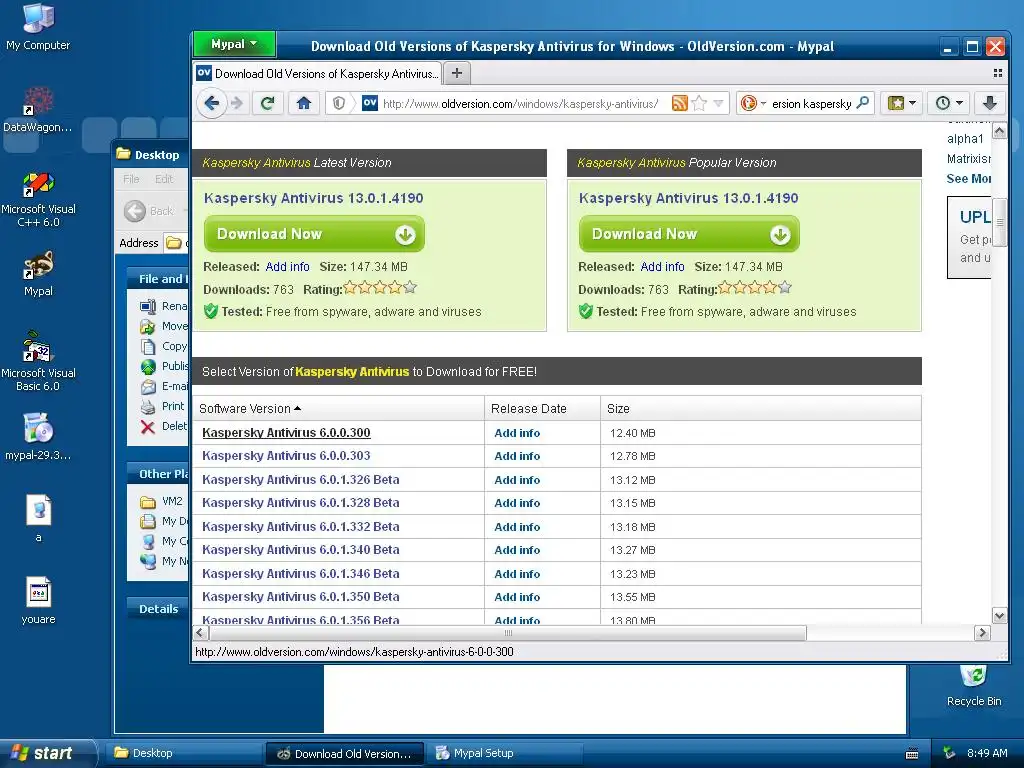Screen dimensions: 1024x768
Task: Click Delete task icon in Desktop window
Action: pos(148,426)
